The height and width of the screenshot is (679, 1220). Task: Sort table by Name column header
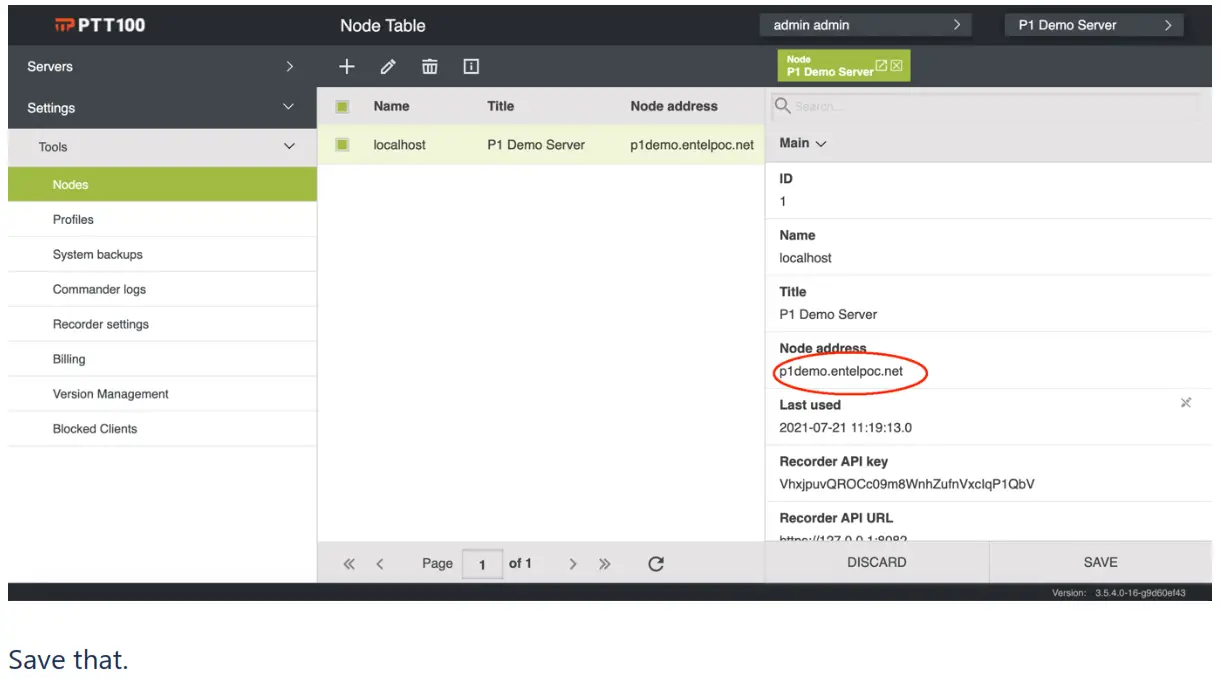point(391,106)
